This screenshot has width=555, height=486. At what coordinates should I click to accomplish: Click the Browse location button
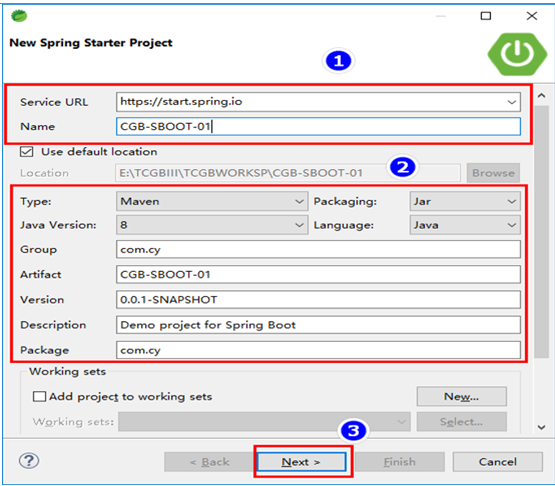coord(493,173)
